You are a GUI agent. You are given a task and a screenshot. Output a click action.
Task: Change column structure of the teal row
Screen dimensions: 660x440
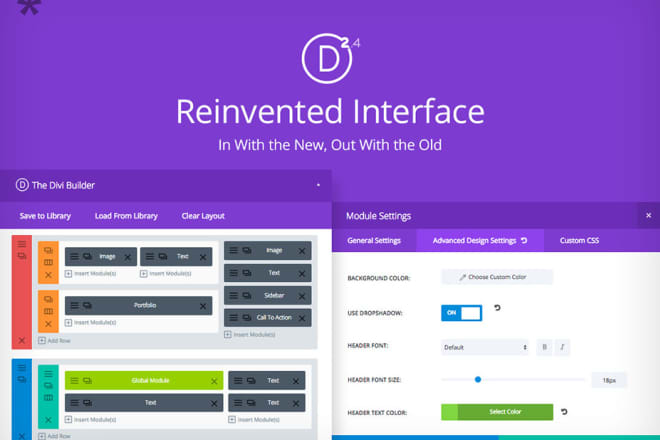[x=48, y=397]
